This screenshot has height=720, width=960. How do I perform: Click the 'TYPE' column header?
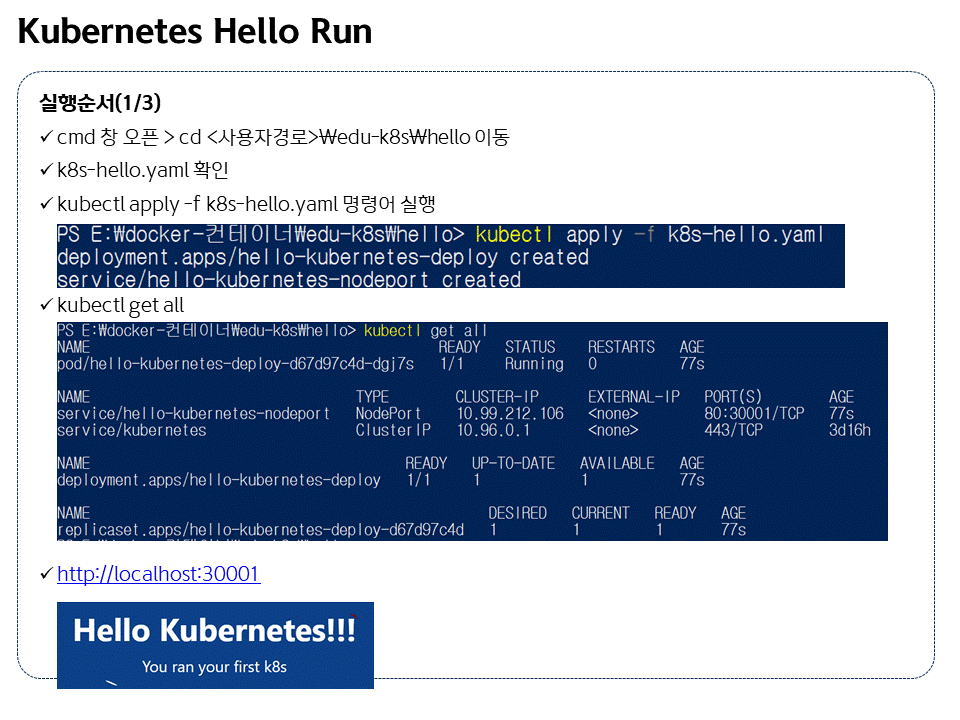pyautogui.click(x=372, y=397)
